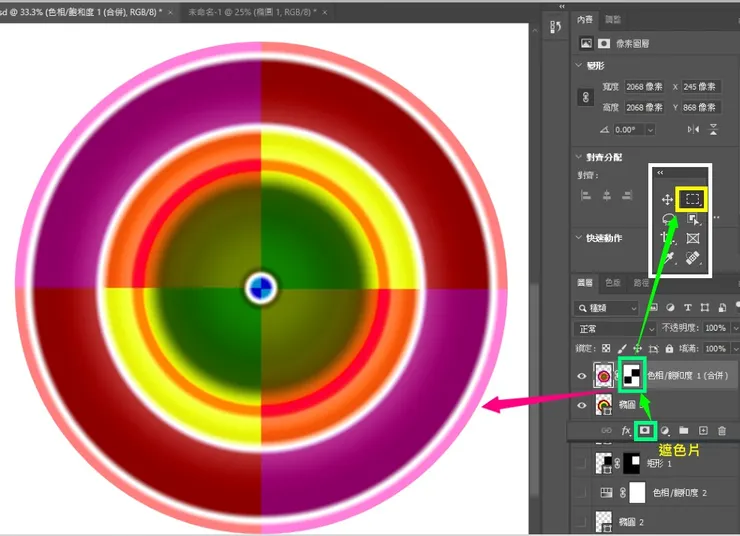
Task: Click the align left edges button
Action: pyautogui.click(x=586, y=194)
